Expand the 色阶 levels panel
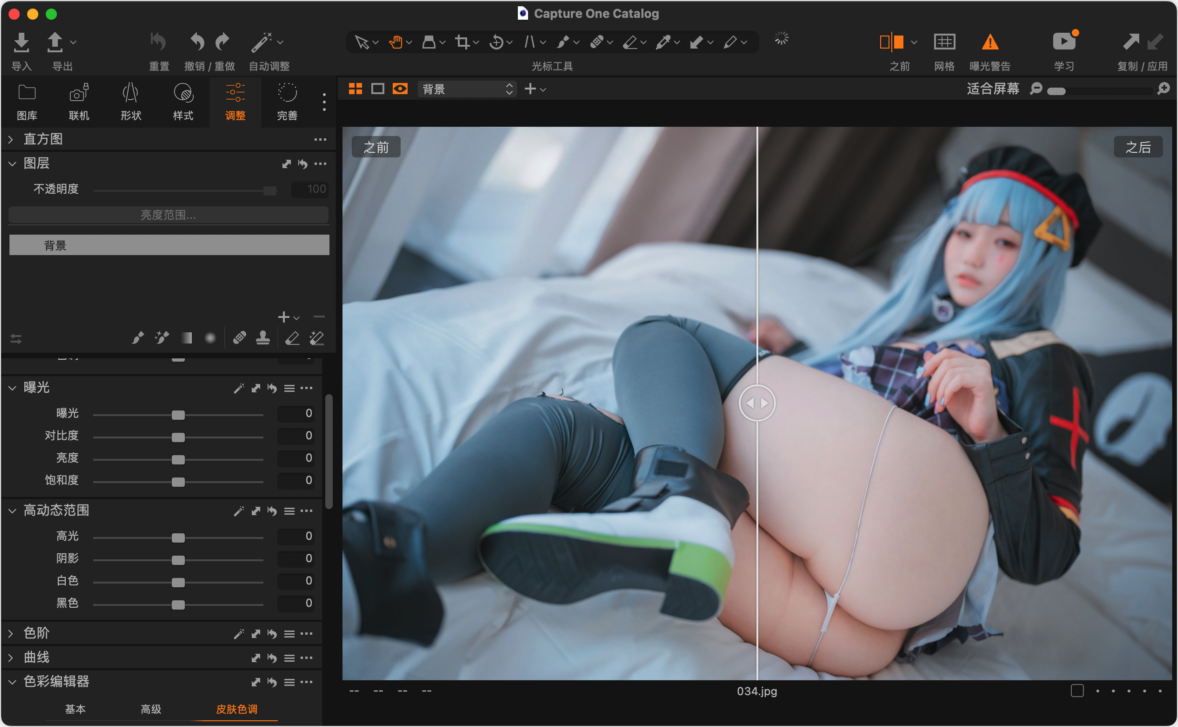This screenshot has width=1178, height=727. click(x=11, y=634)
